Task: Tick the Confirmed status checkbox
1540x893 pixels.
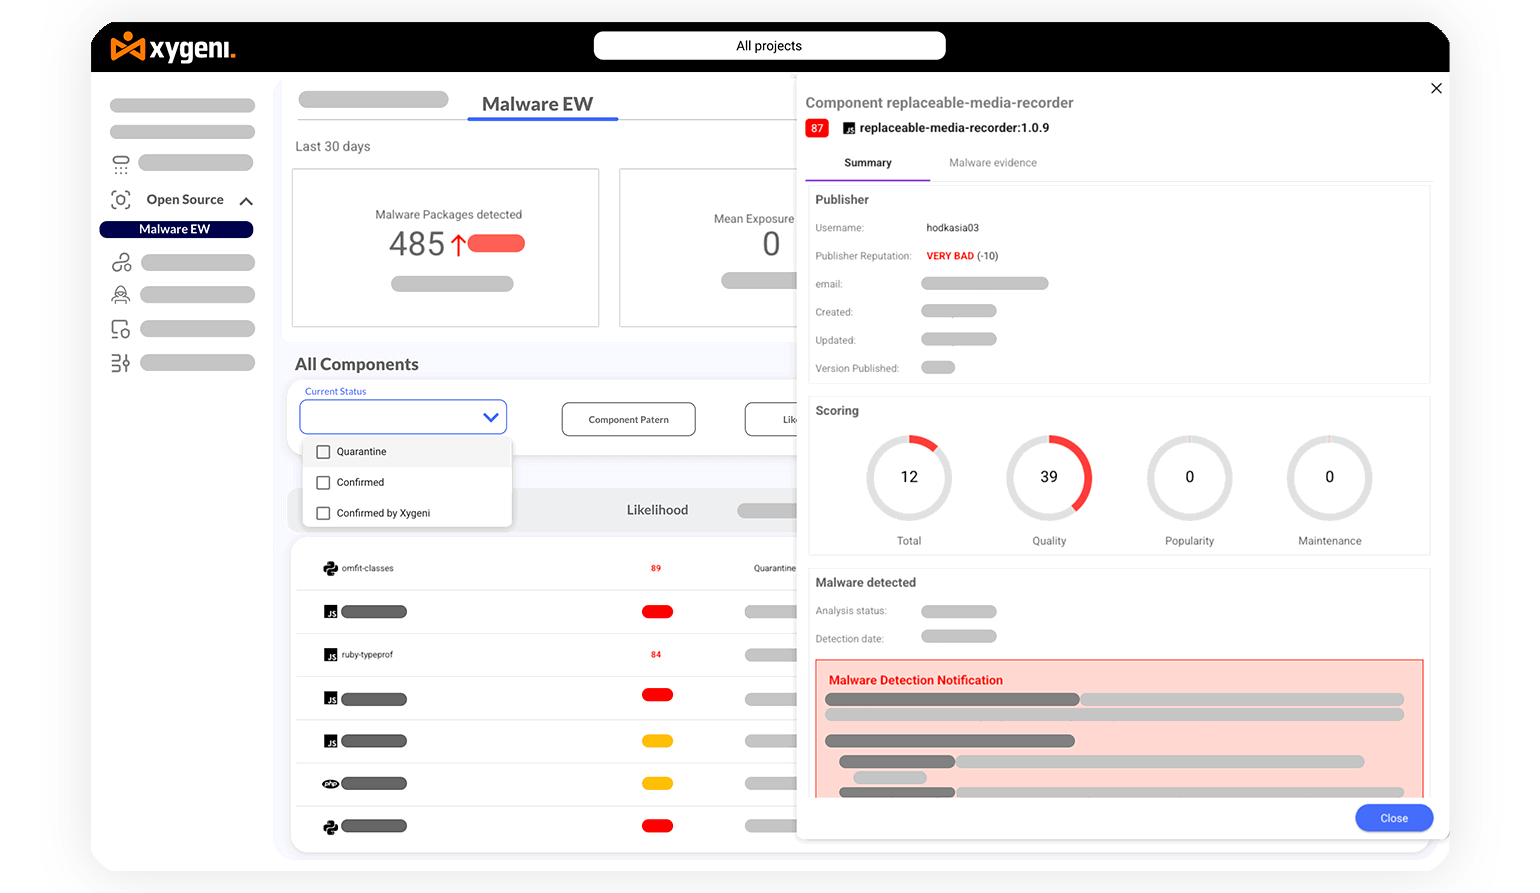Action: [x=323, y=483]
